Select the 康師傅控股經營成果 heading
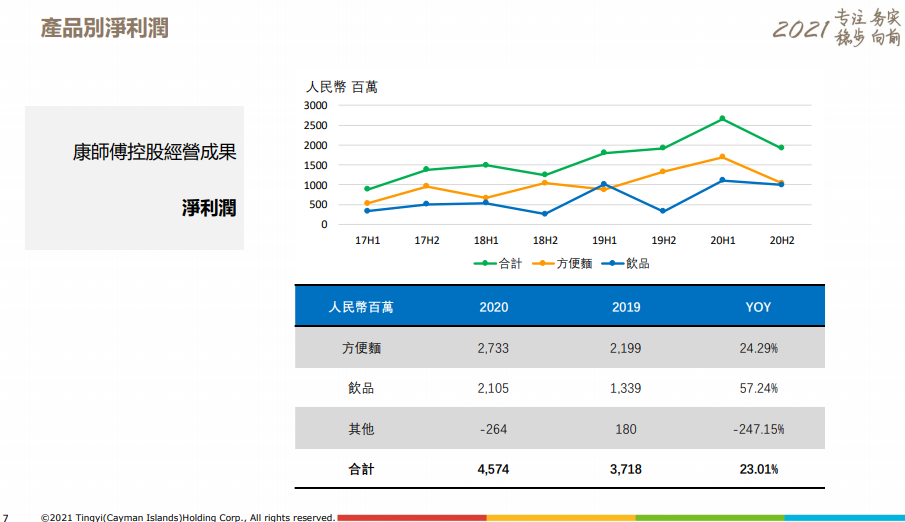 tap(155, 152)
